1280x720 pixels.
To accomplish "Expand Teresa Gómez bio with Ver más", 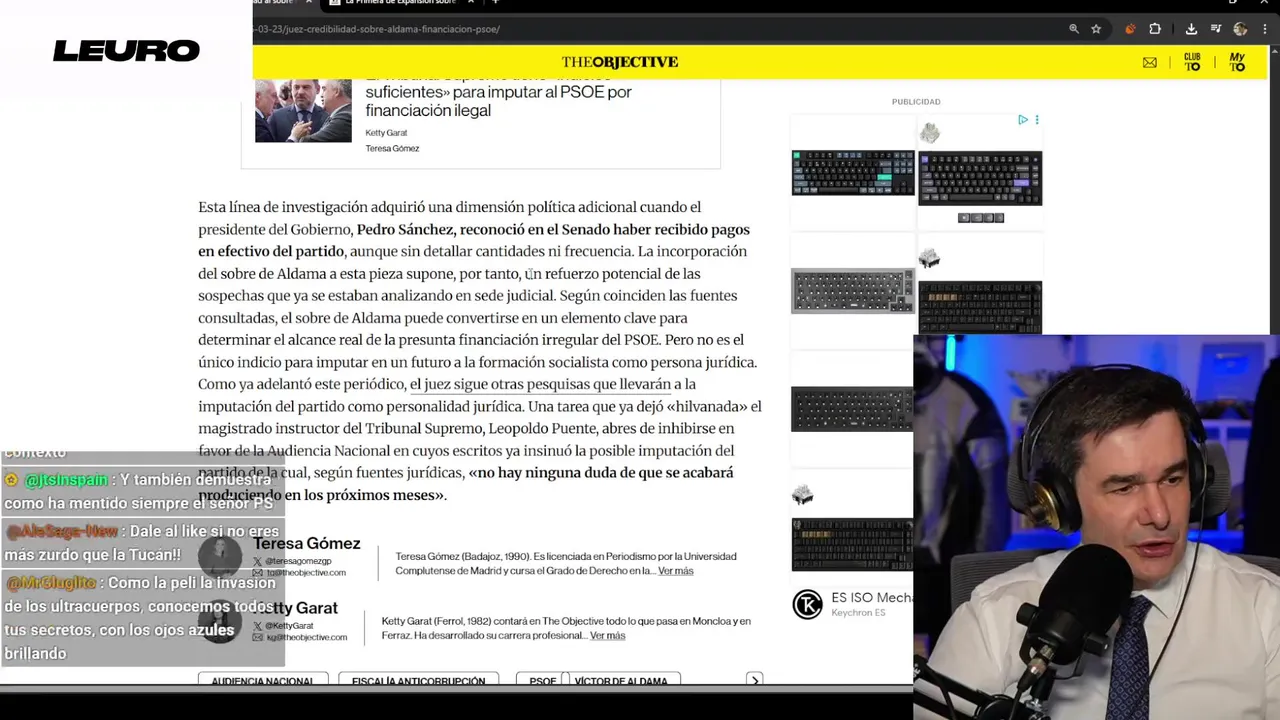I will [x=676, y=571].
